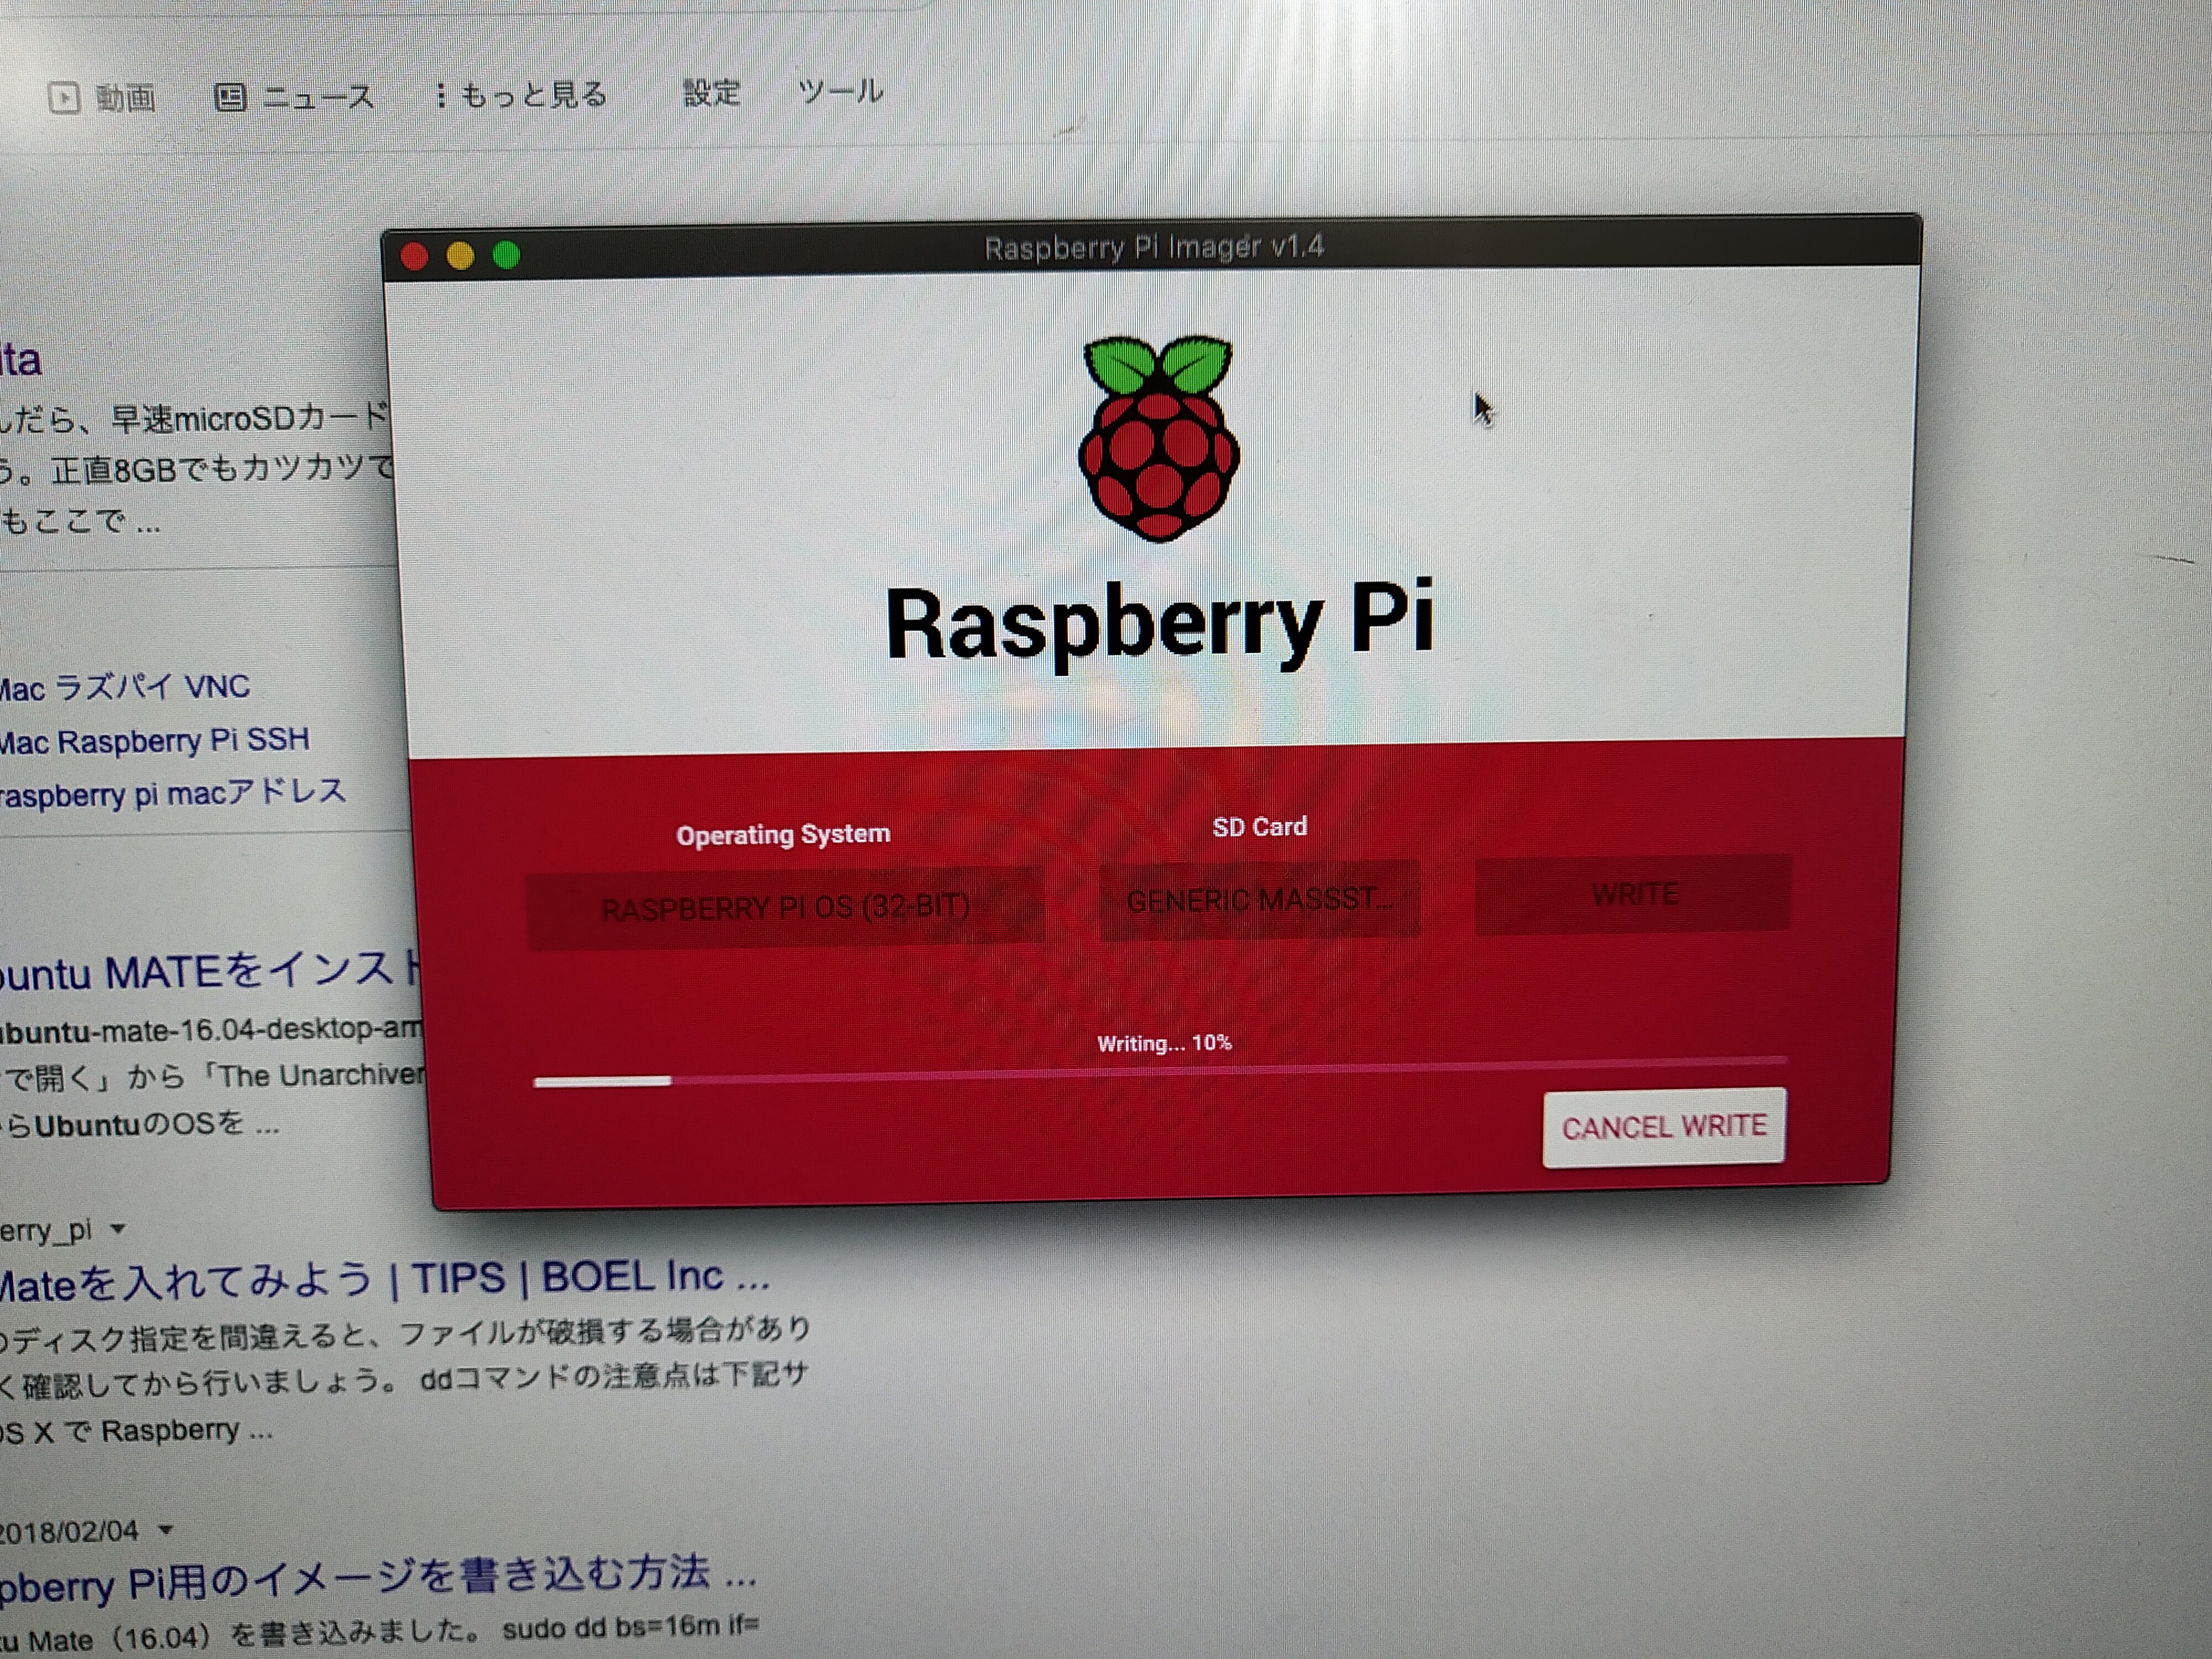Click the Generic MassSt... SD card button
Screen dimensions: 2212x1659
click(x=1259, y=900)
